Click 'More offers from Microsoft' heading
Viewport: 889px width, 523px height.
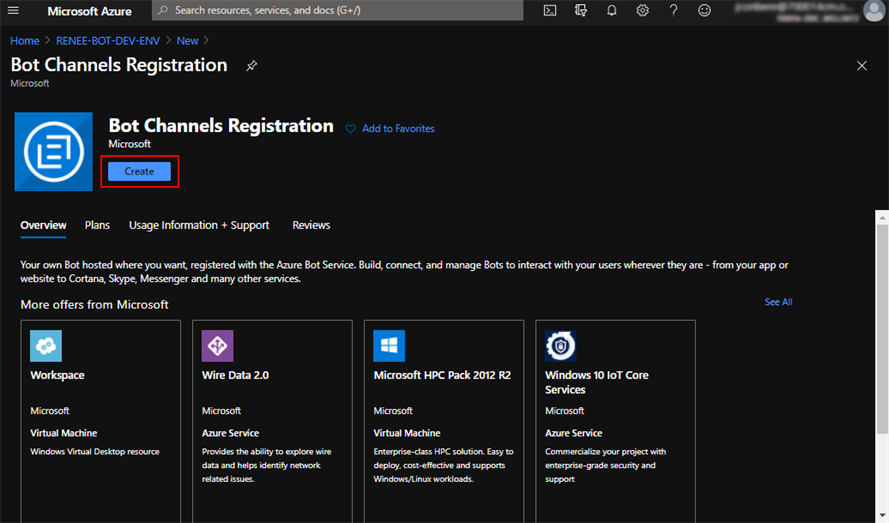click(94, 305)
